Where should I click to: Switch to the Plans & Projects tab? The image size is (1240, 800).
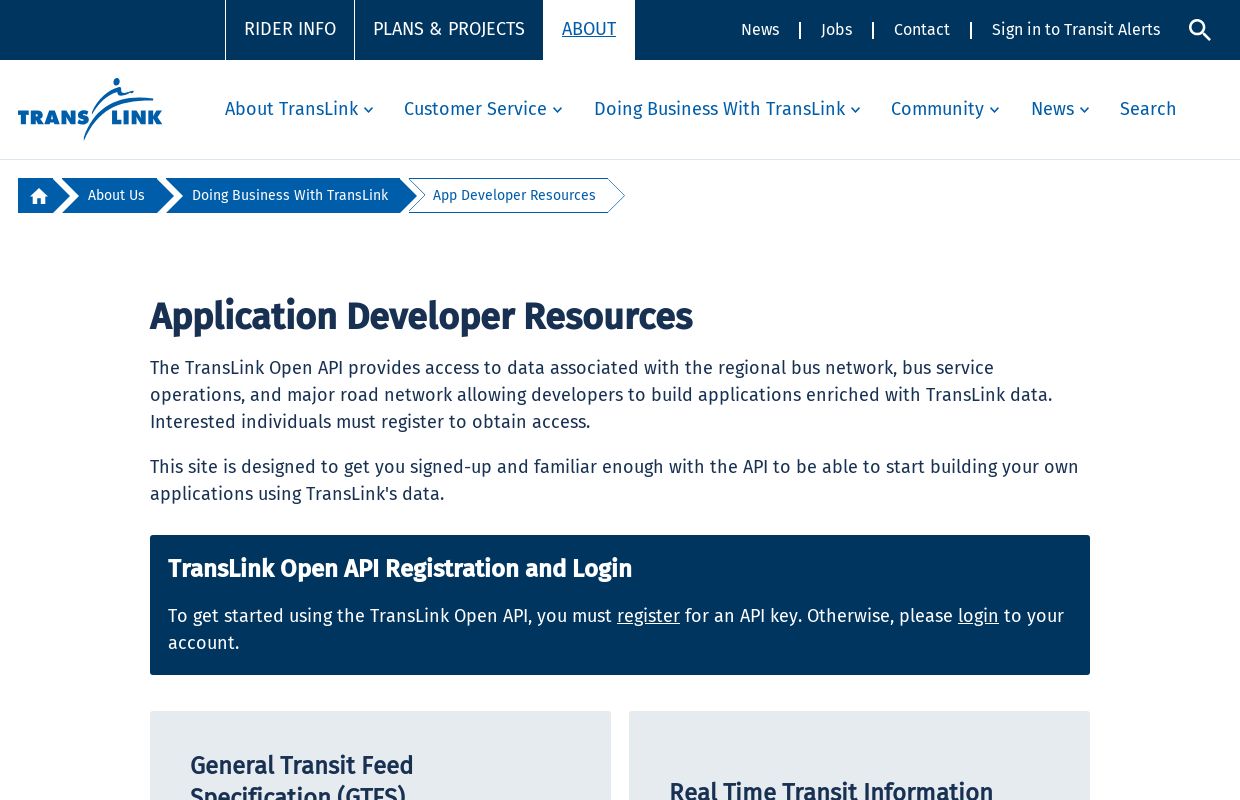(449, 30)
